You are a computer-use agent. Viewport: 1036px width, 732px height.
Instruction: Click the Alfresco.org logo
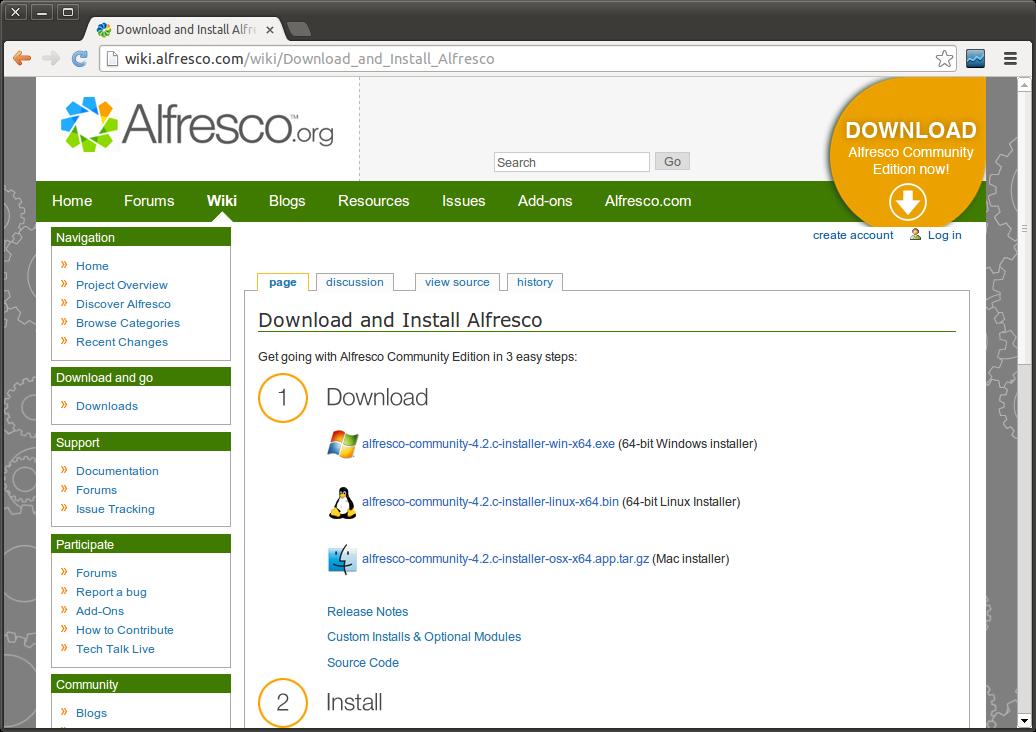pos(197,124)
